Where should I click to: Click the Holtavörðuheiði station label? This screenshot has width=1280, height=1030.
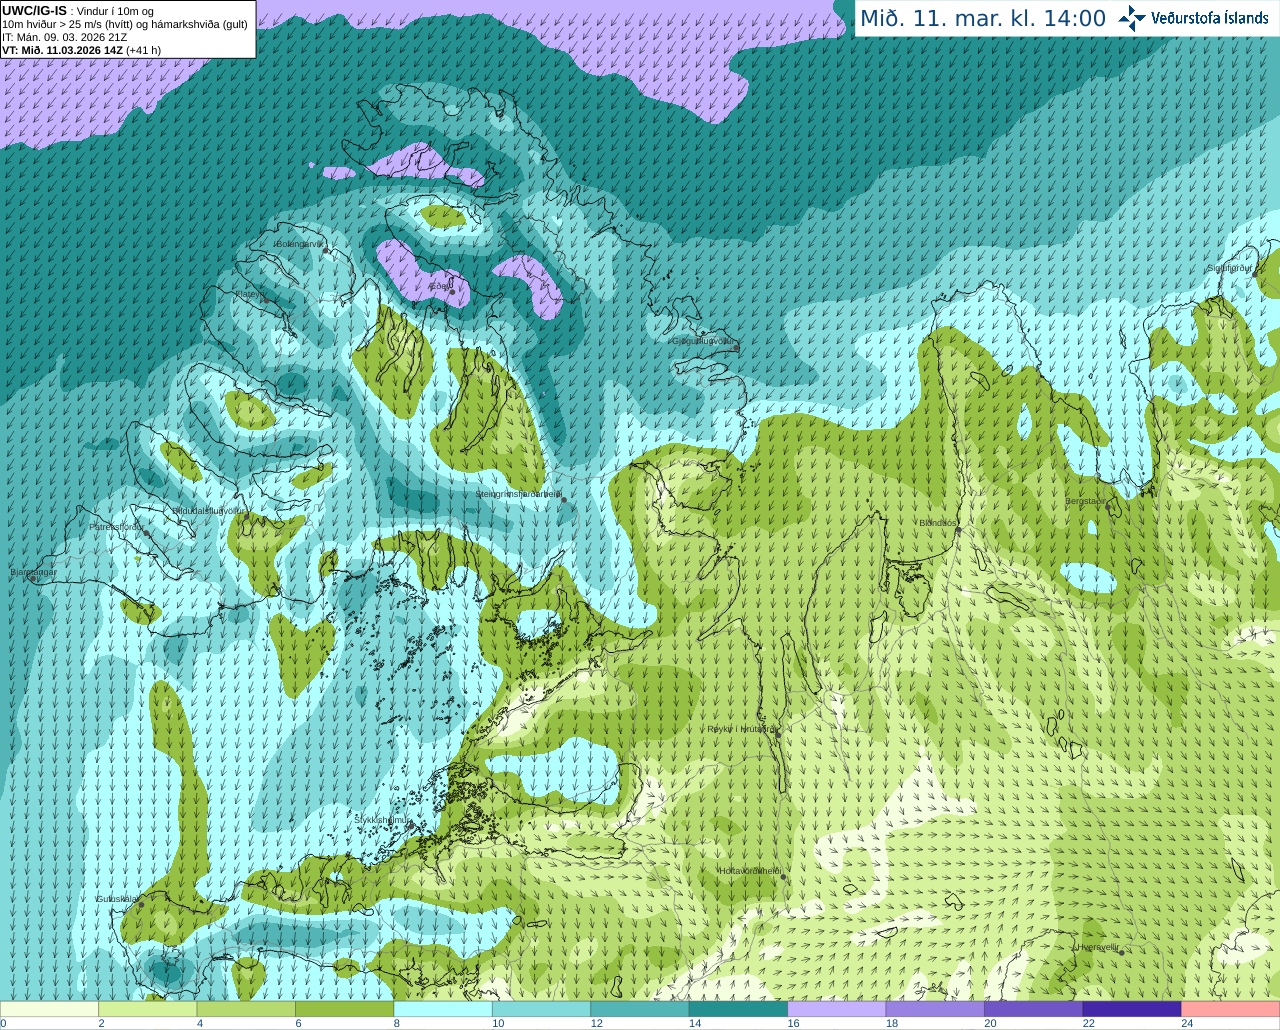[x=750, y=871]
